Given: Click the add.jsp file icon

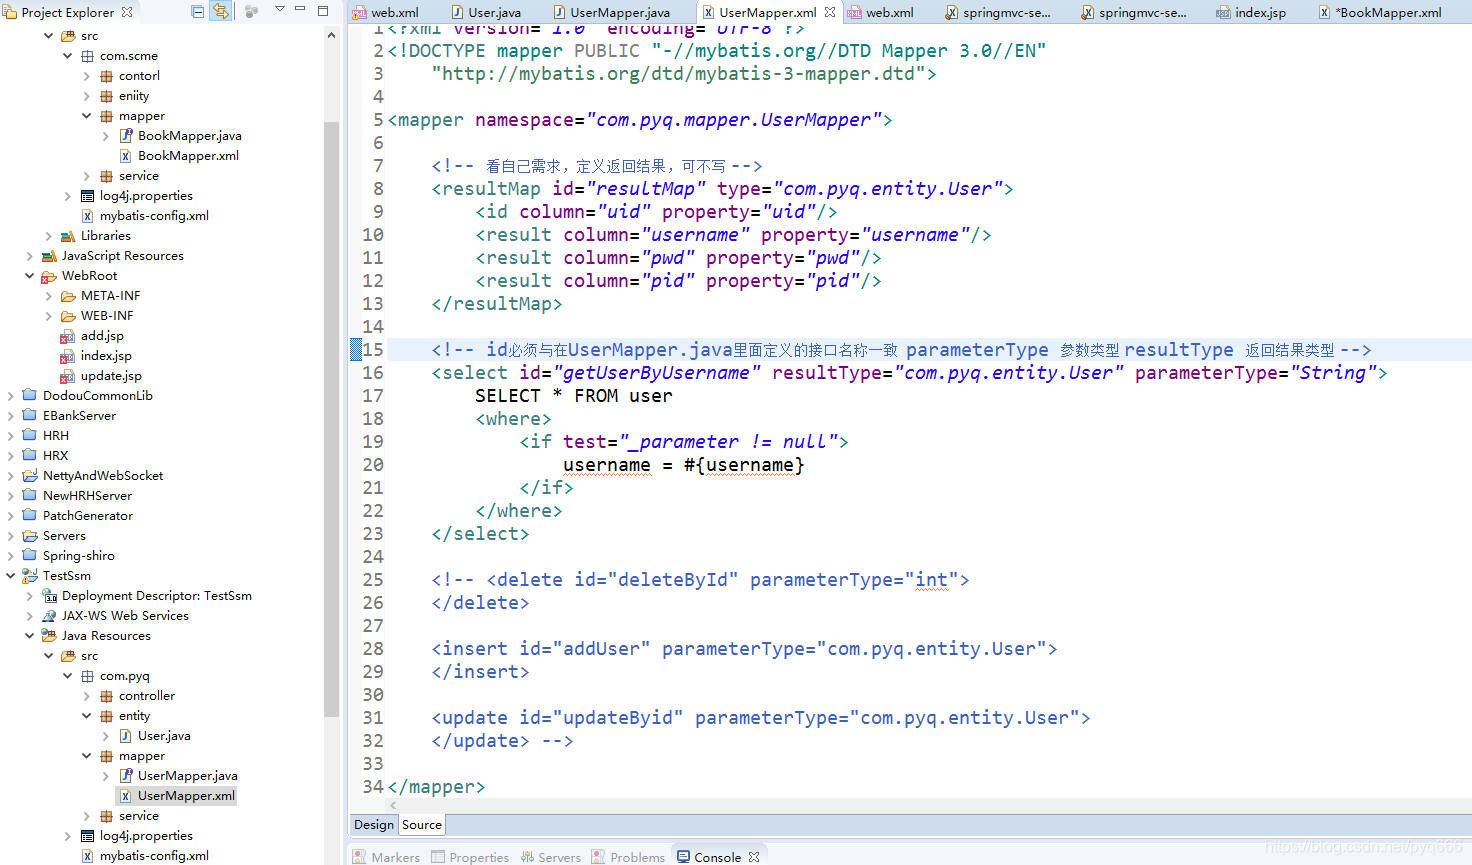Looking at the screenshot, I should click(68, 336).
